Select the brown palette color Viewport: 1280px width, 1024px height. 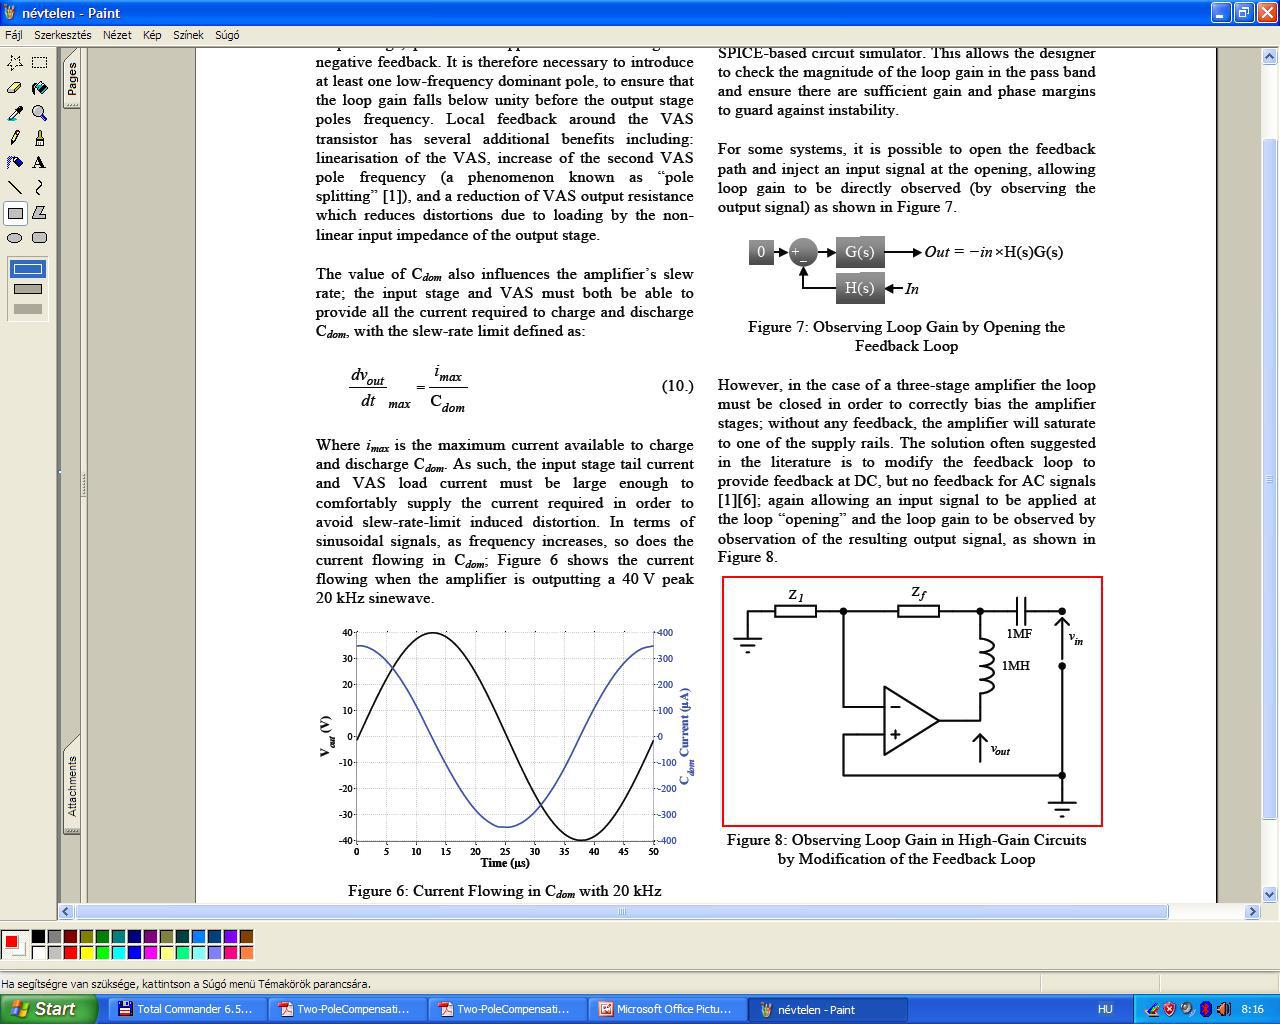(x=246, y=937)
